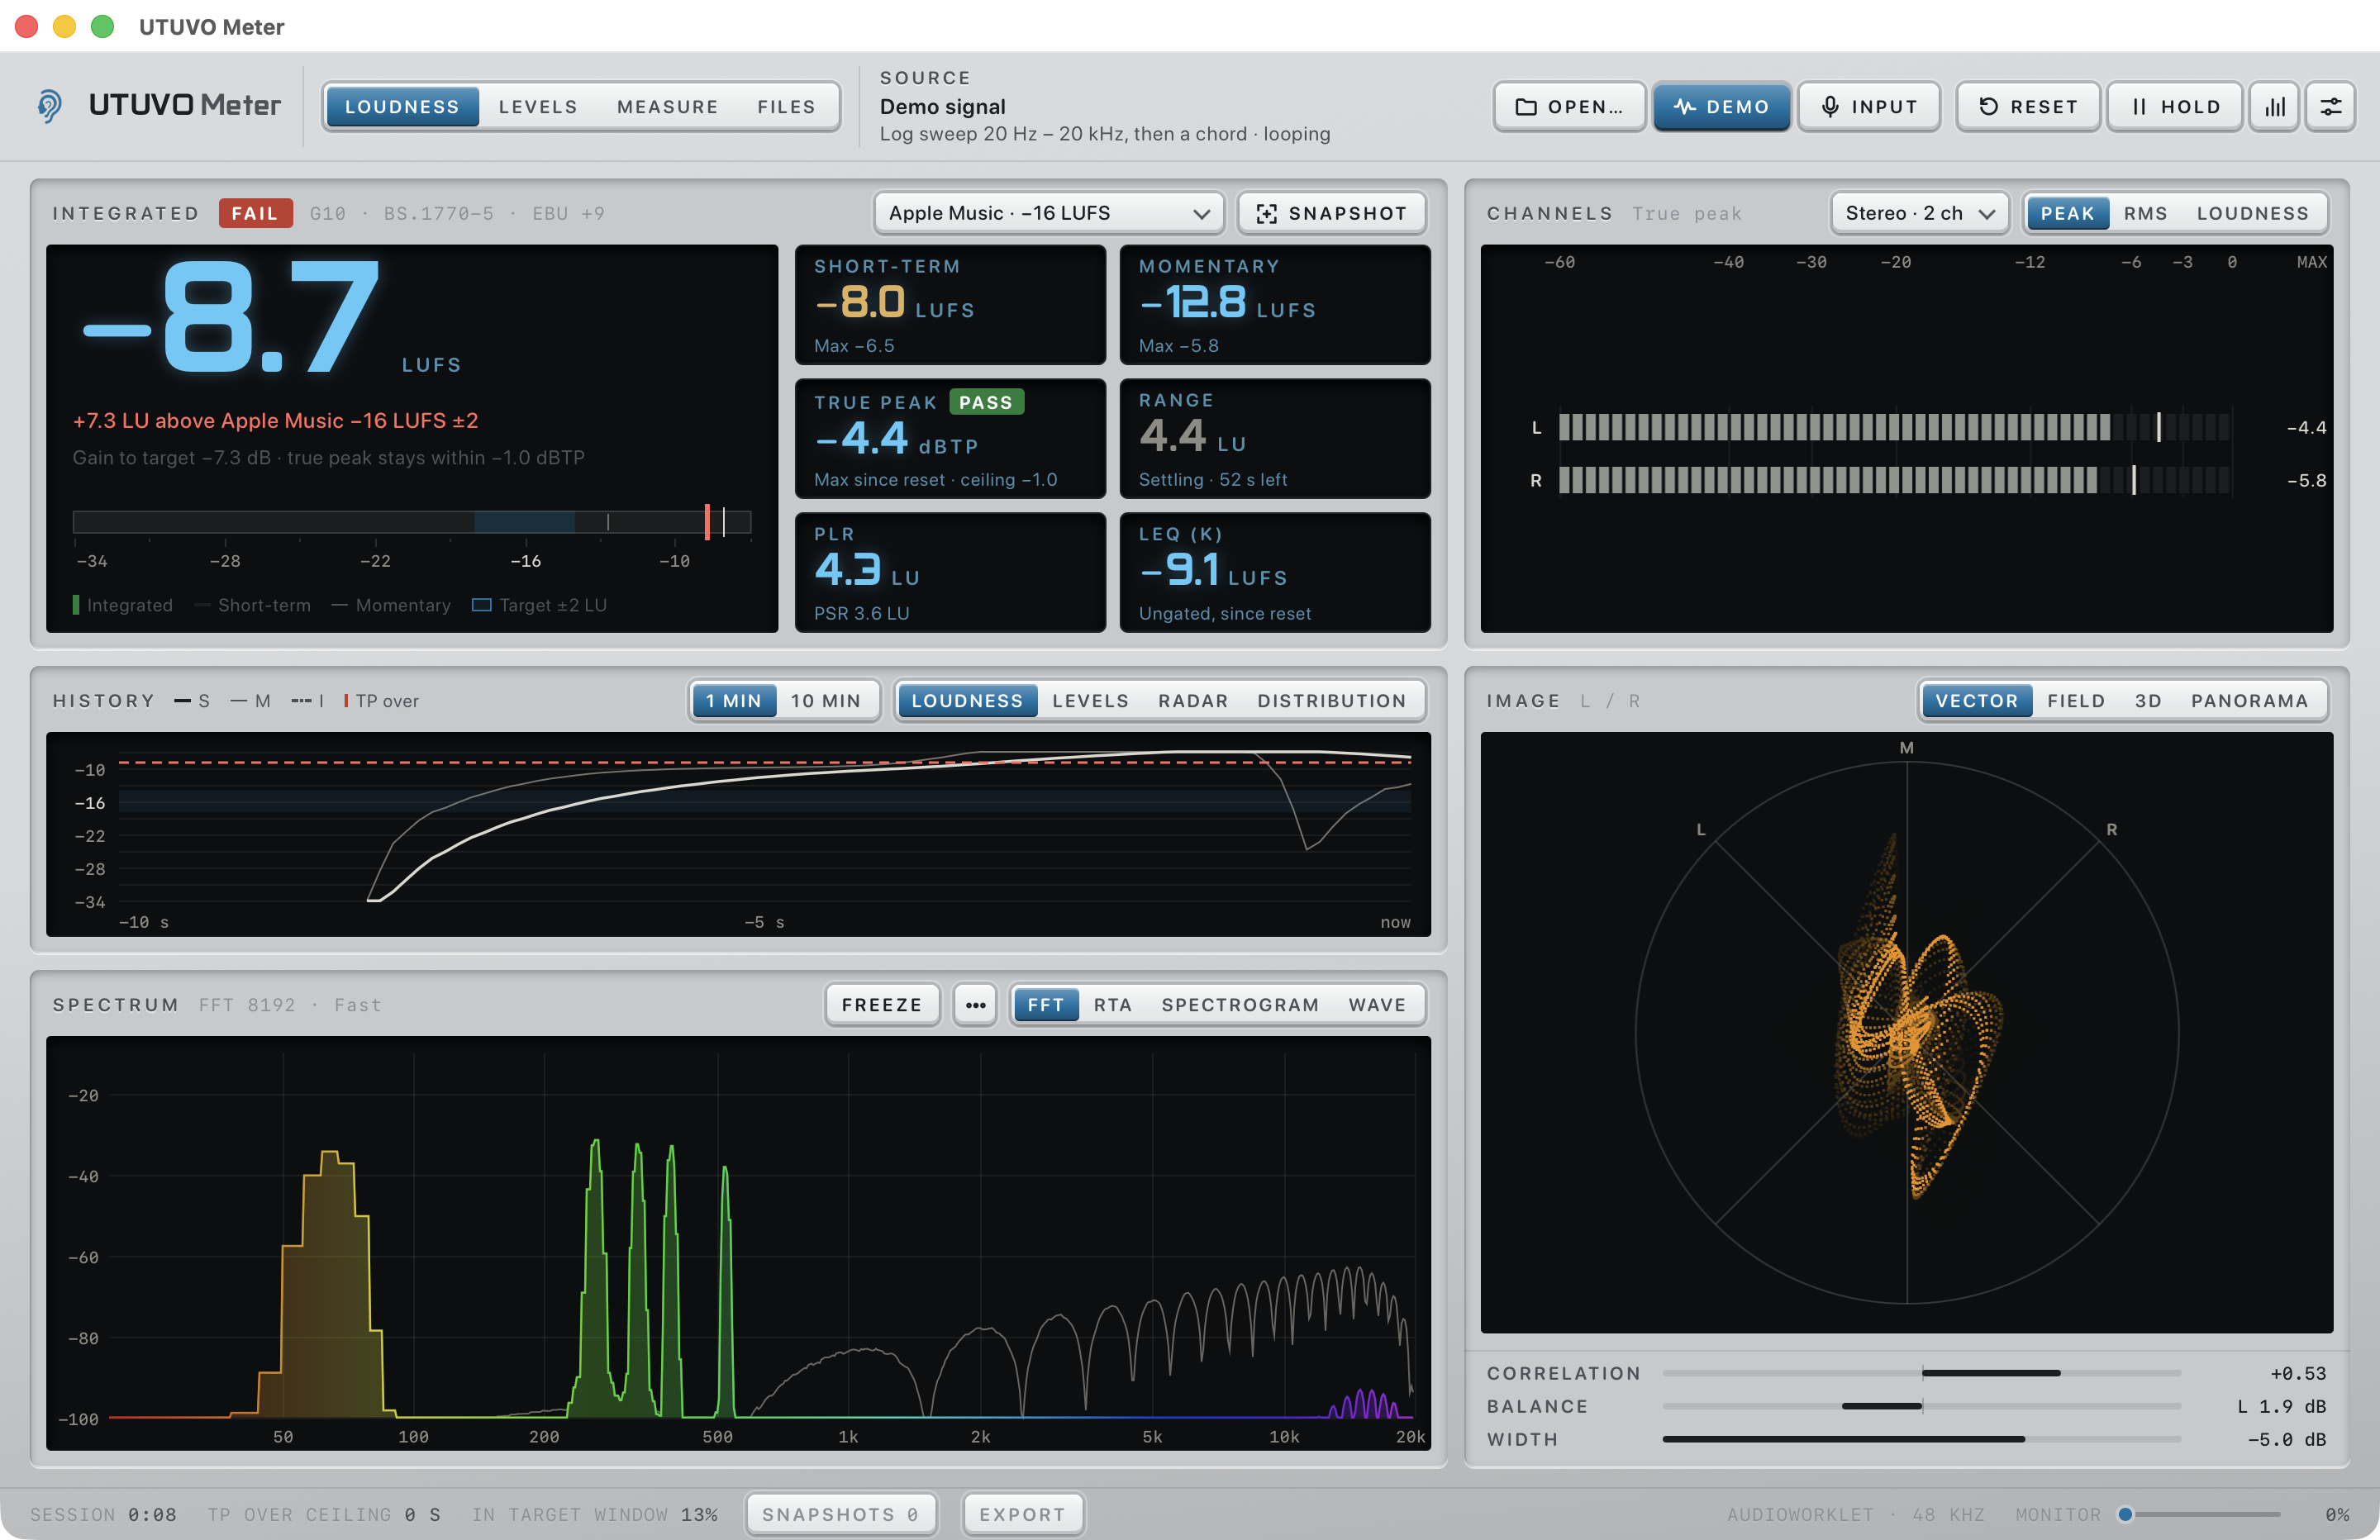
Task: Click the chevron of the Stereo dropdown
Action: [1987, 214]
